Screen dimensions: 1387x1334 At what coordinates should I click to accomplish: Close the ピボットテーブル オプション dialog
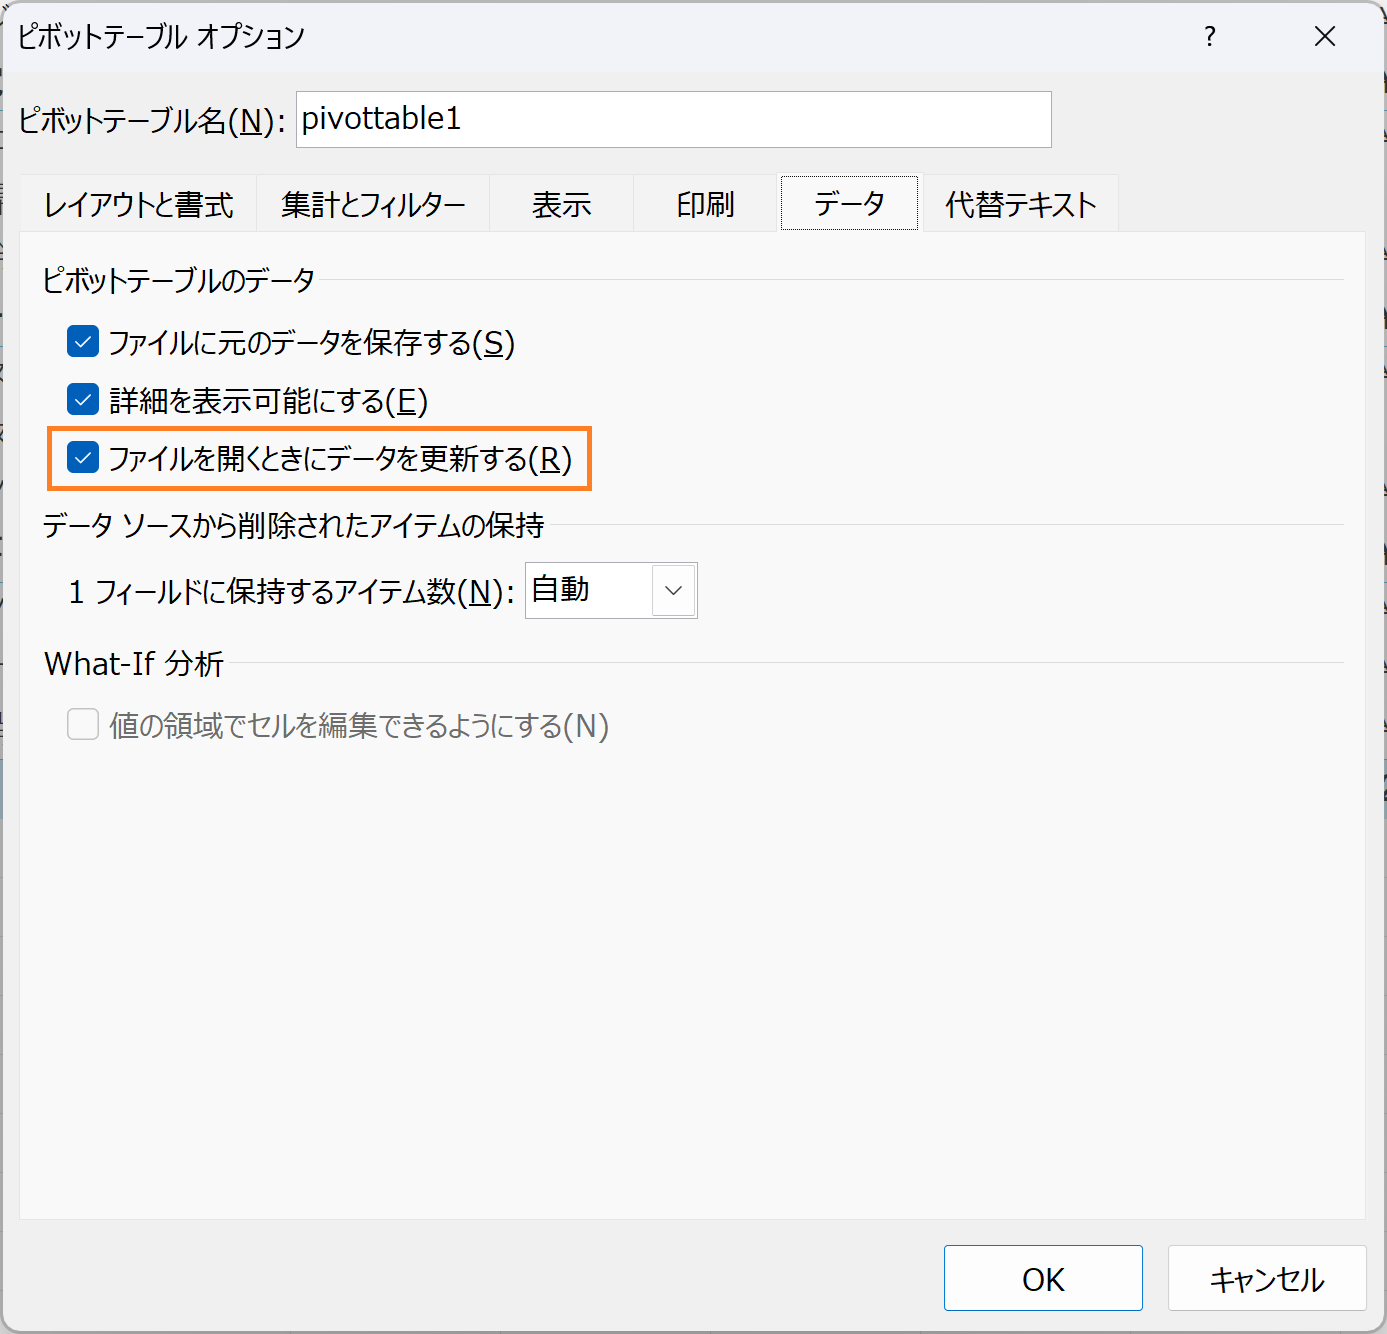tap(1325, 37)
